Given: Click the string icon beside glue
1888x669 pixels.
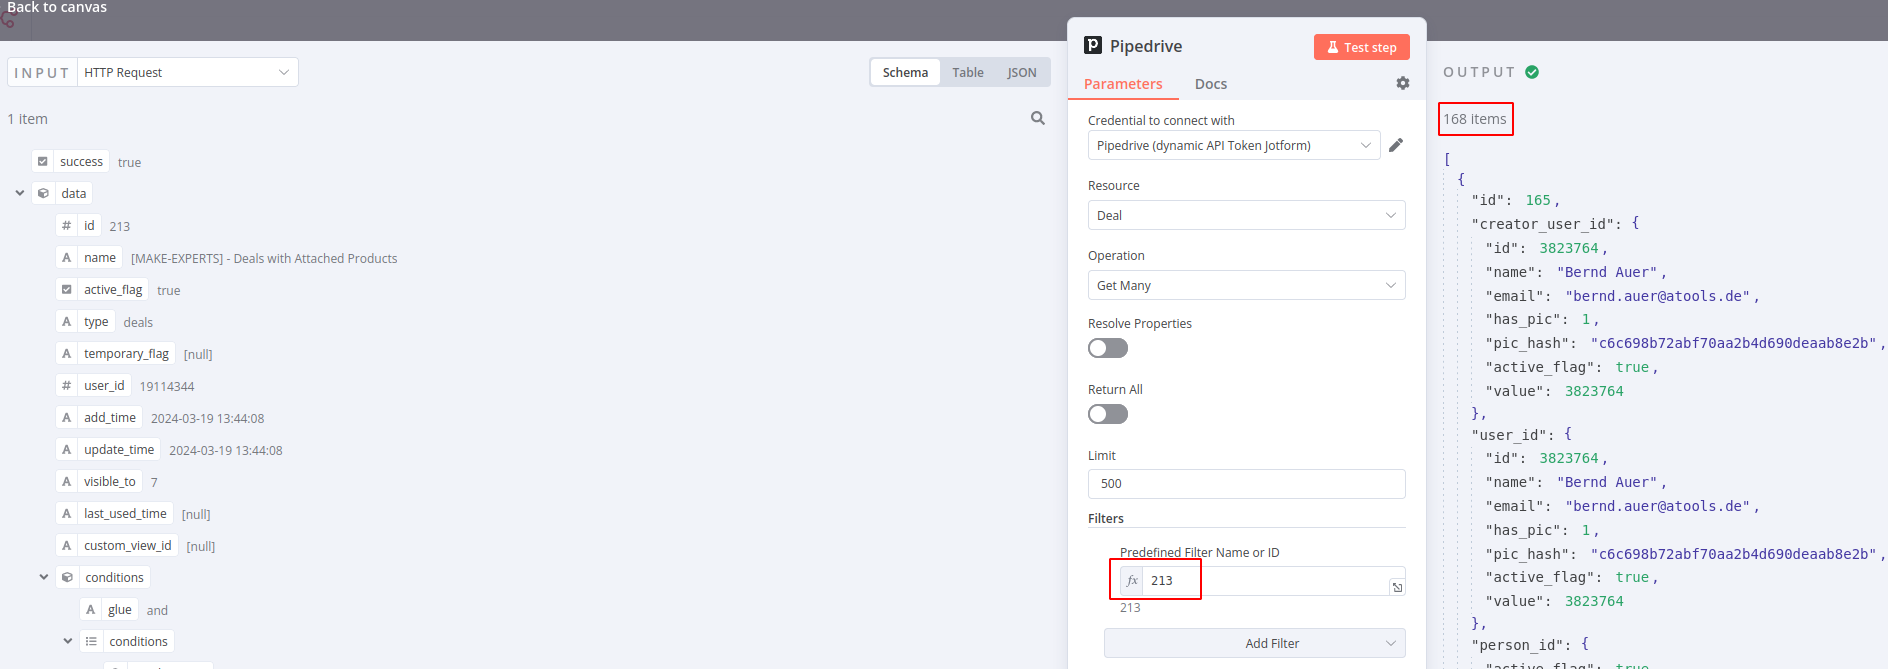Looking at the screenshot, I should [x=91, y=609].
